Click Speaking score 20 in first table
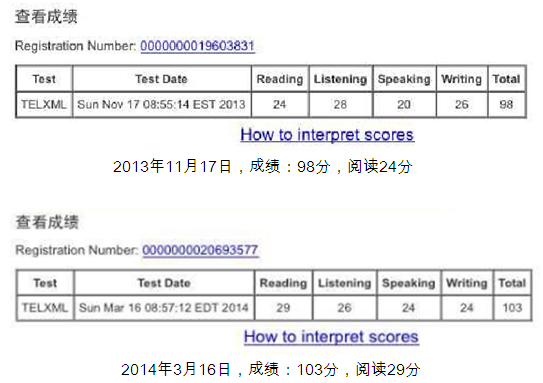Image resolution: width=543 pixels, height=383 pixels. pyautogui.click(x=404, y=105)
